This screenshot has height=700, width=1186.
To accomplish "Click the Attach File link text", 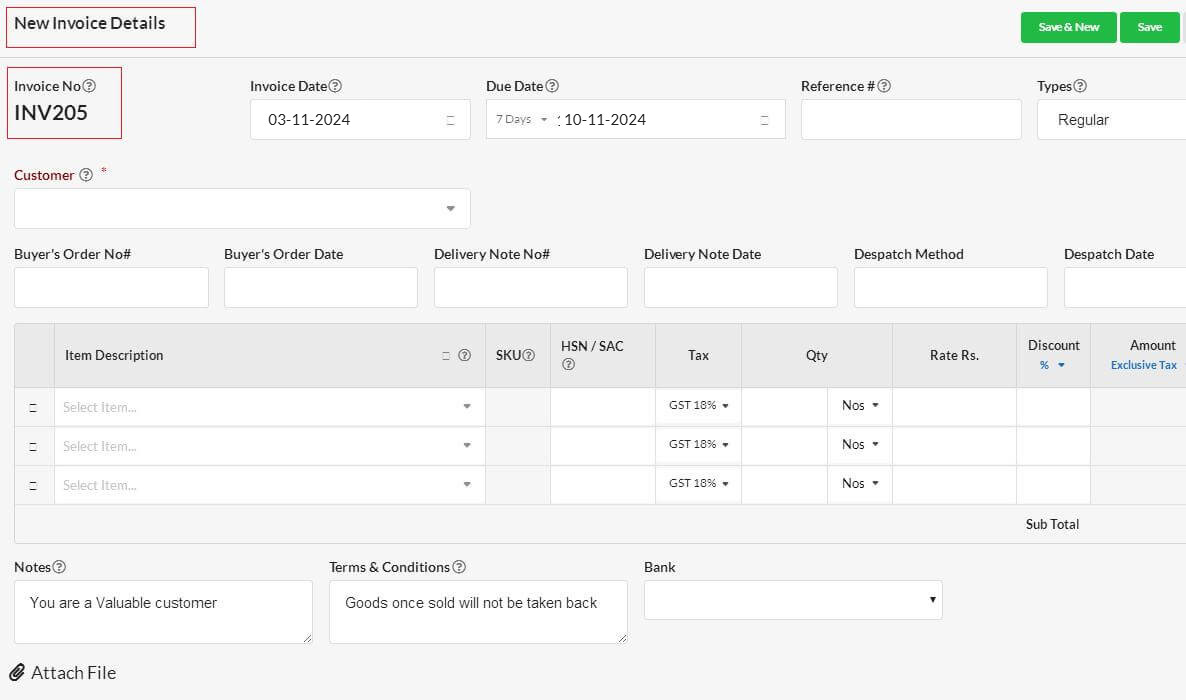I will 73,673.
